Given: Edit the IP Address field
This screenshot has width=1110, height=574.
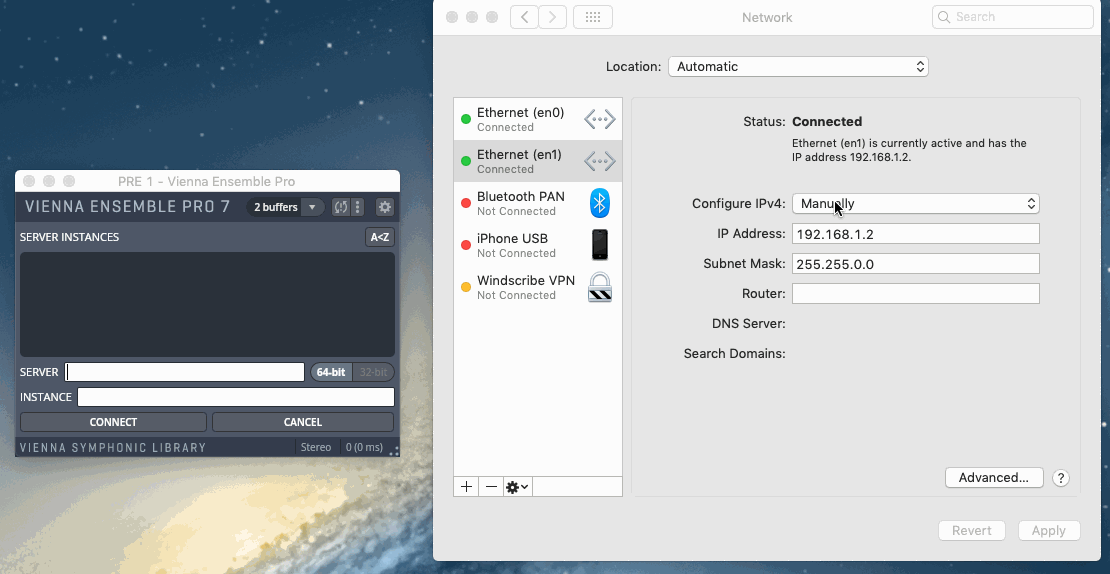Looking at the screenshot, I should coord(915,234).
